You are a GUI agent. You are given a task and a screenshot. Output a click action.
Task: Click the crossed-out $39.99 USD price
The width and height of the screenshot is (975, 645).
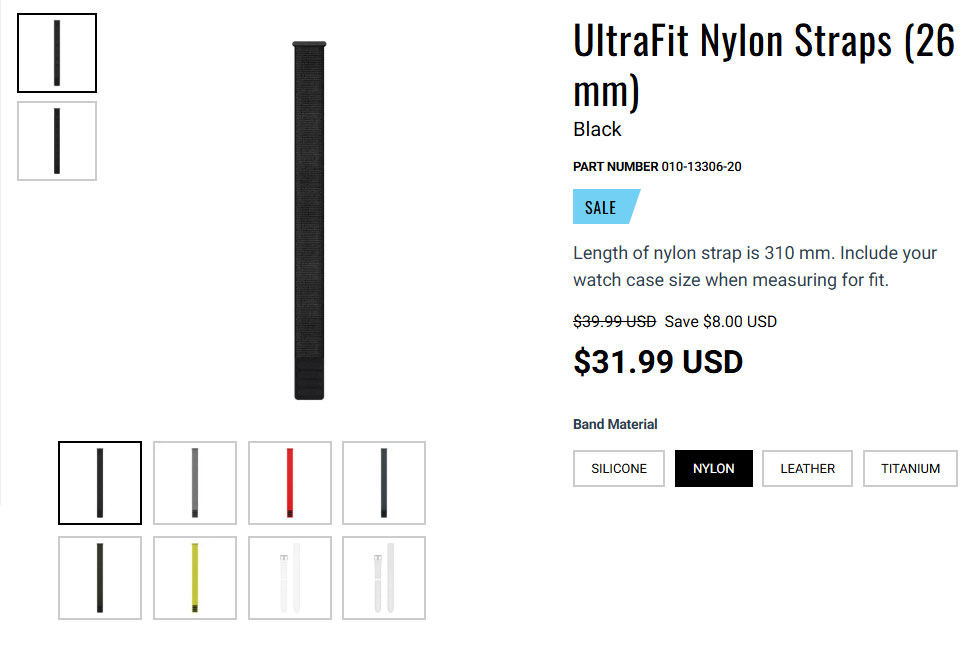(x=614, y=322)
